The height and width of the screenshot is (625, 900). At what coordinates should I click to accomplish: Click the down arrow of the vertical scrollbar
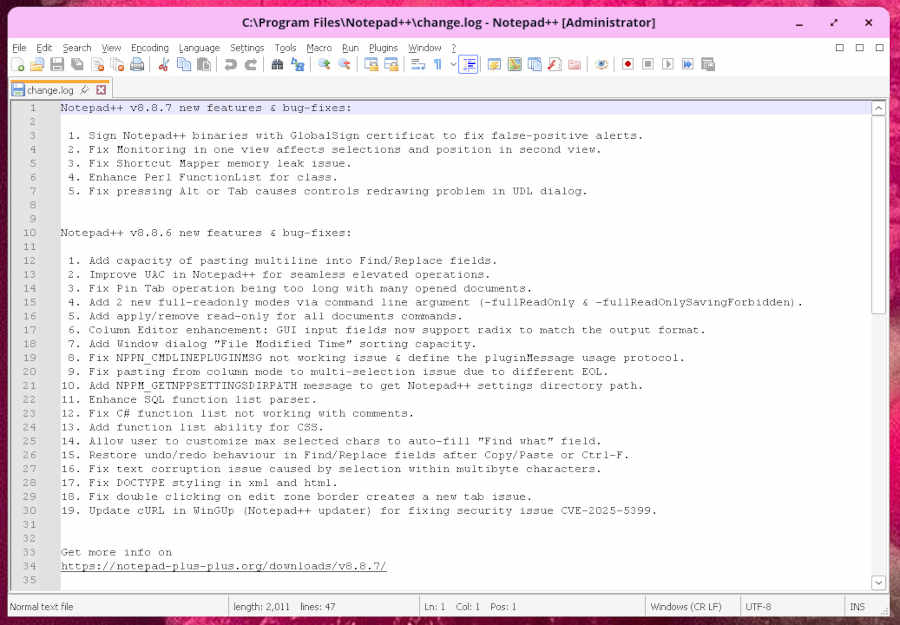pyautogui.click(x=878, y=582)
